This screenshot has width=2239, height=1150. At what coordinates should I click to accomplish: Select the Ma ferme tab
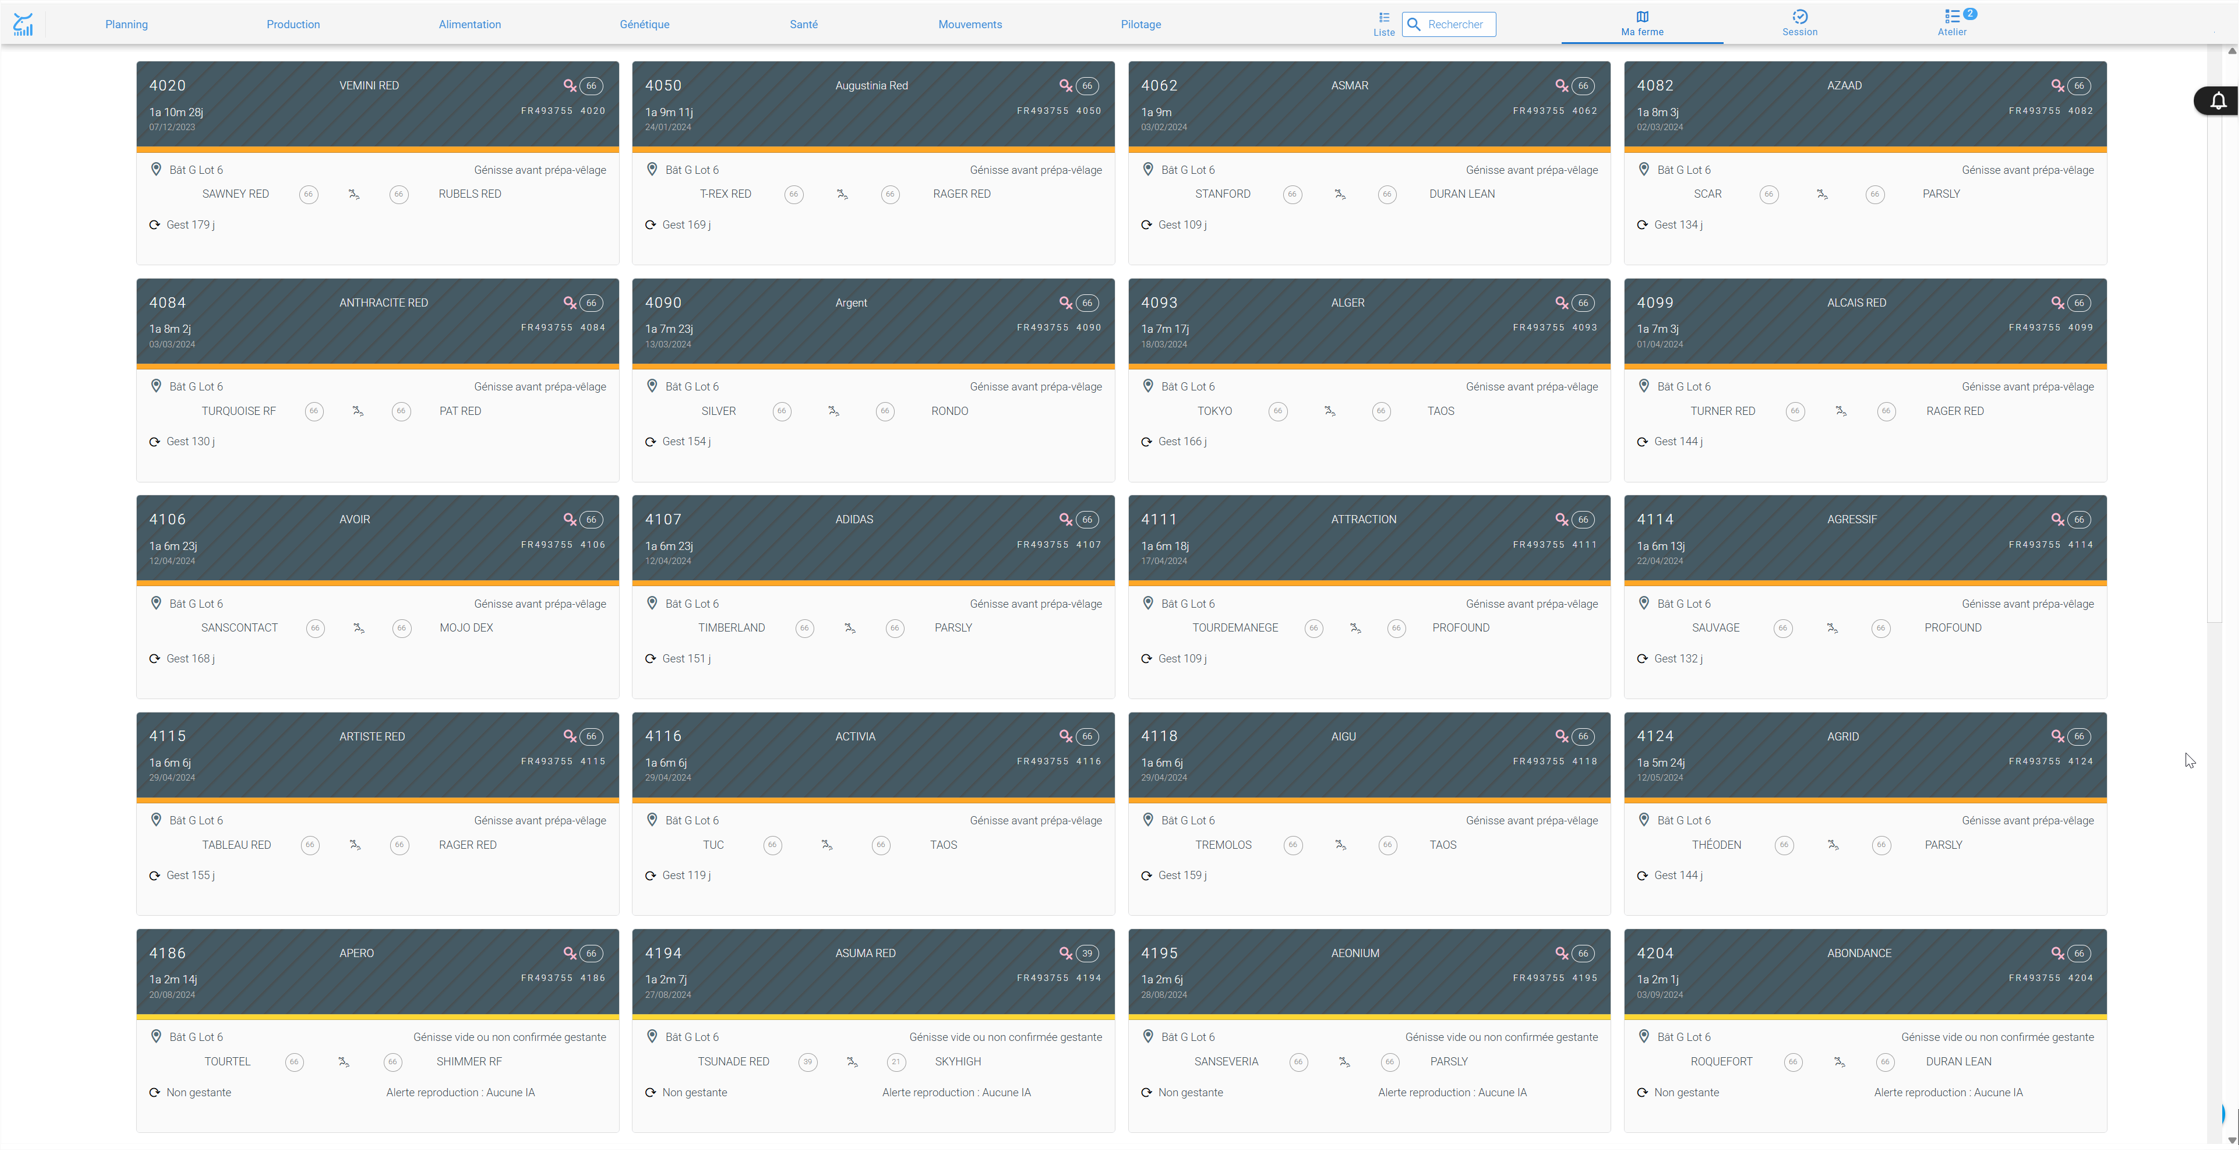[x=1642, y=24]
